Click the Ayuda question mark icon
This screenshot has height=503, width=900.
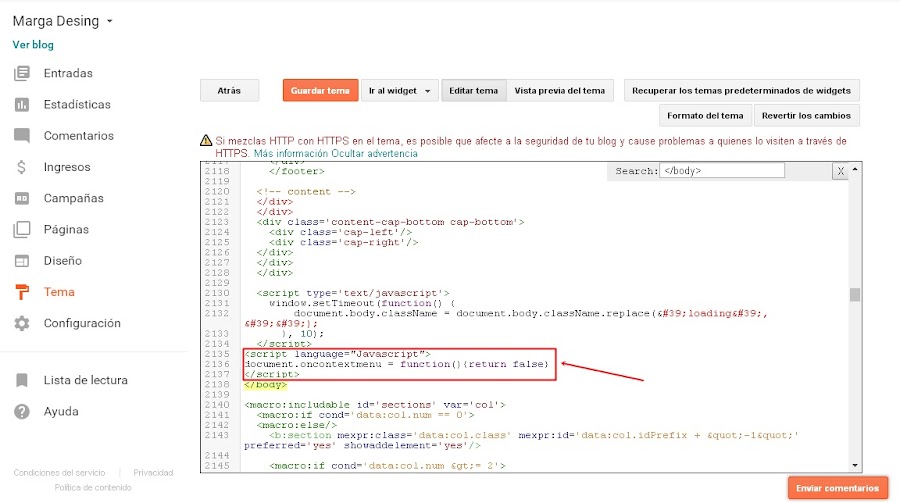click(22, 411)
